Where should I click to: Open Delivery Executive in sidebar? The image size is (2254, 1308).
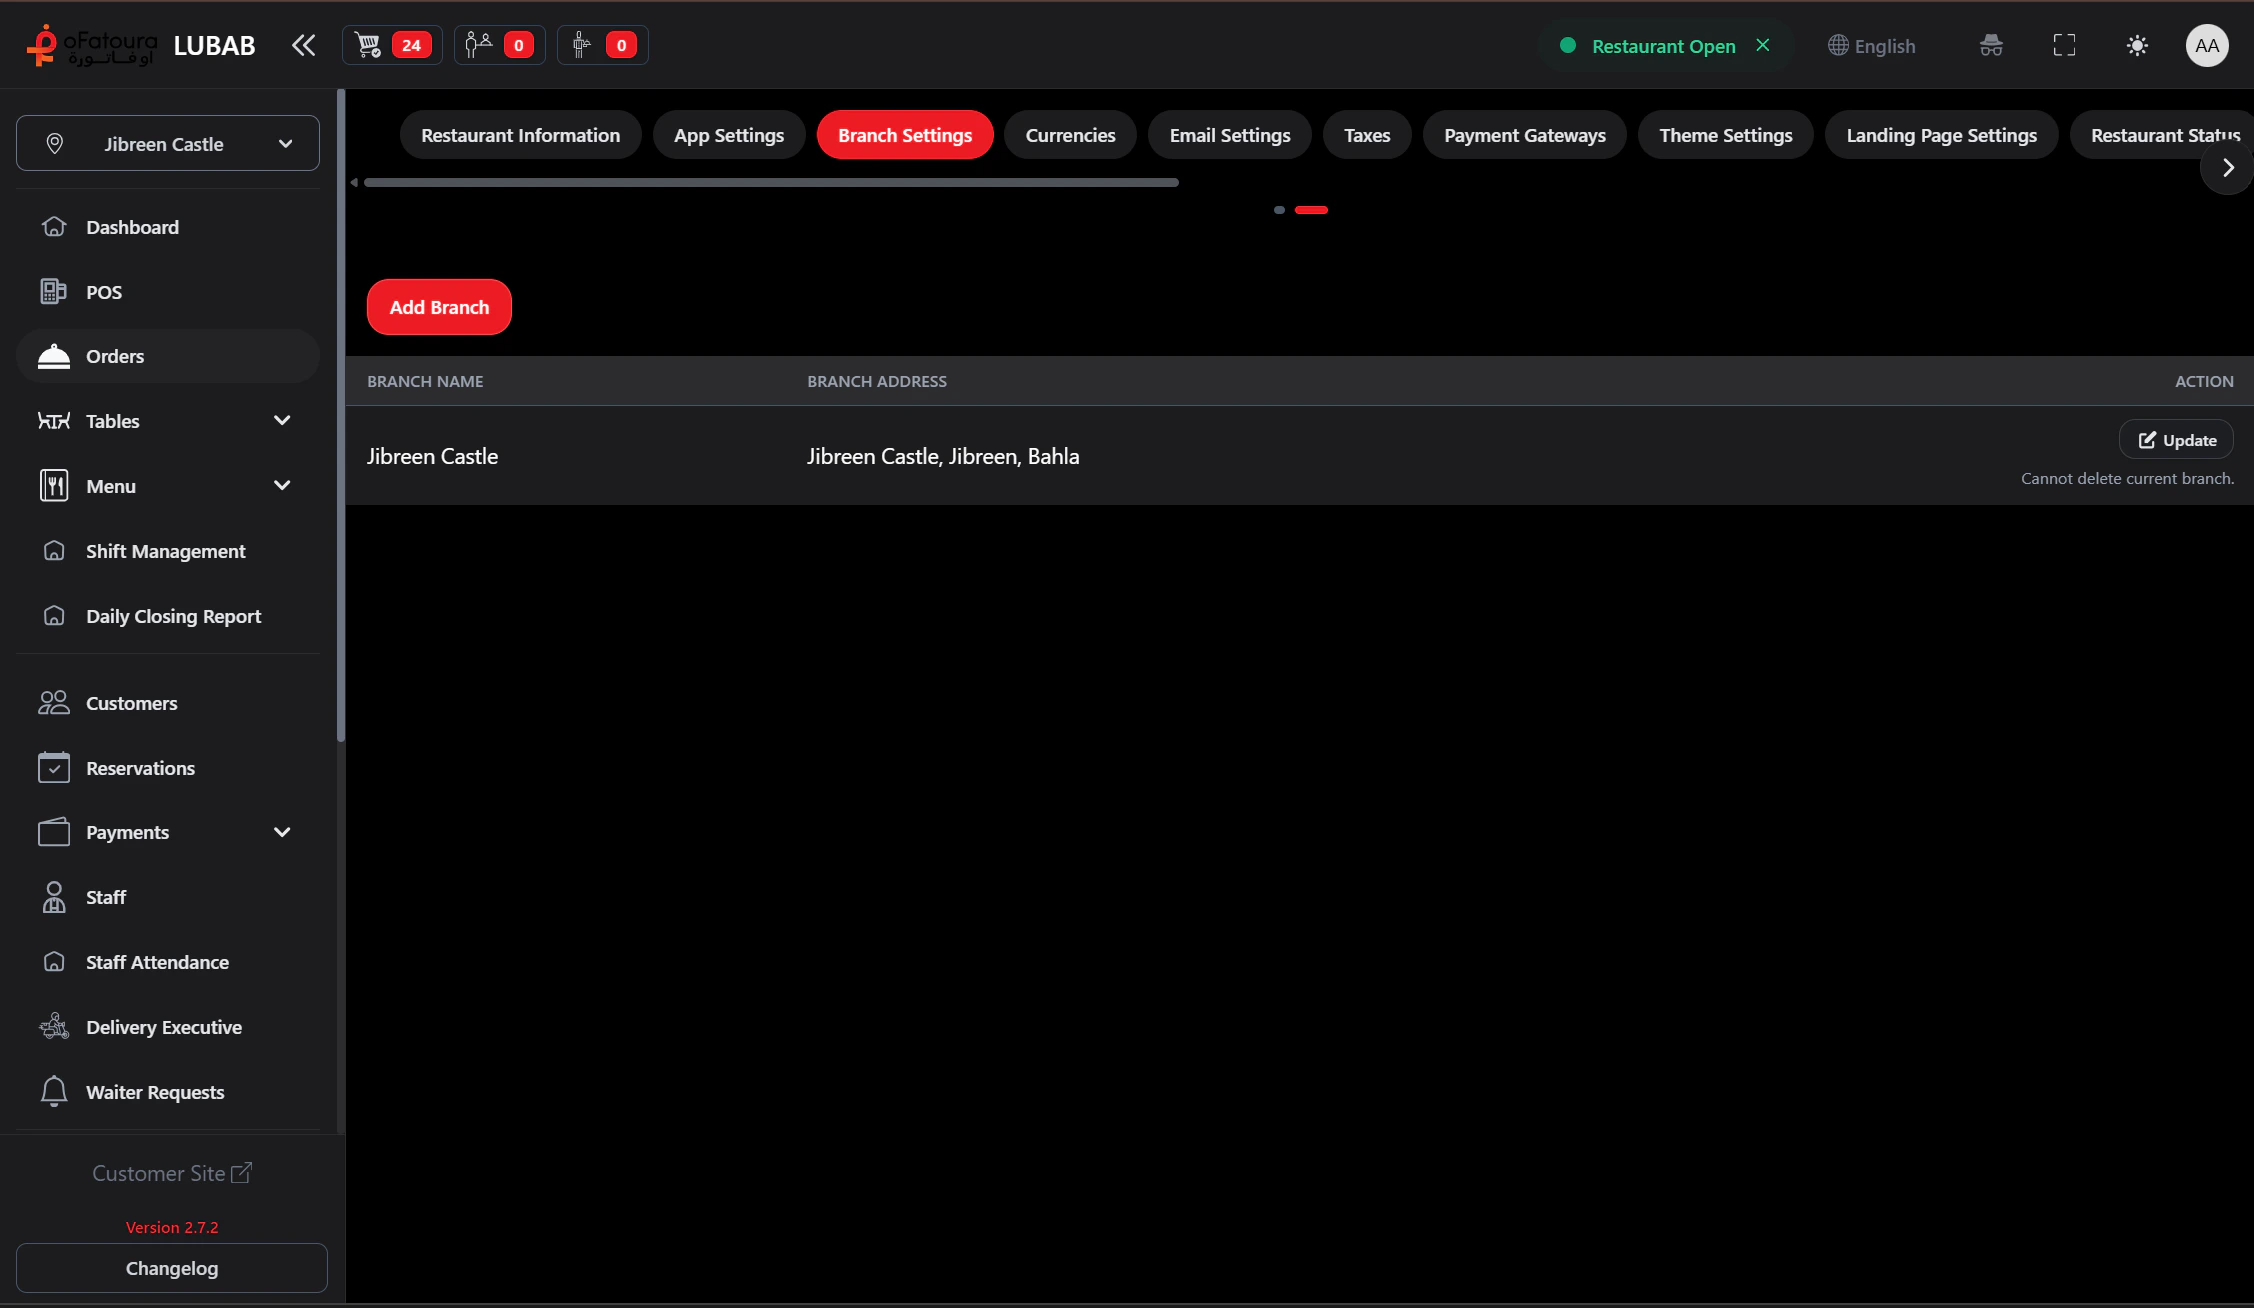click(x=163, y=1027)
